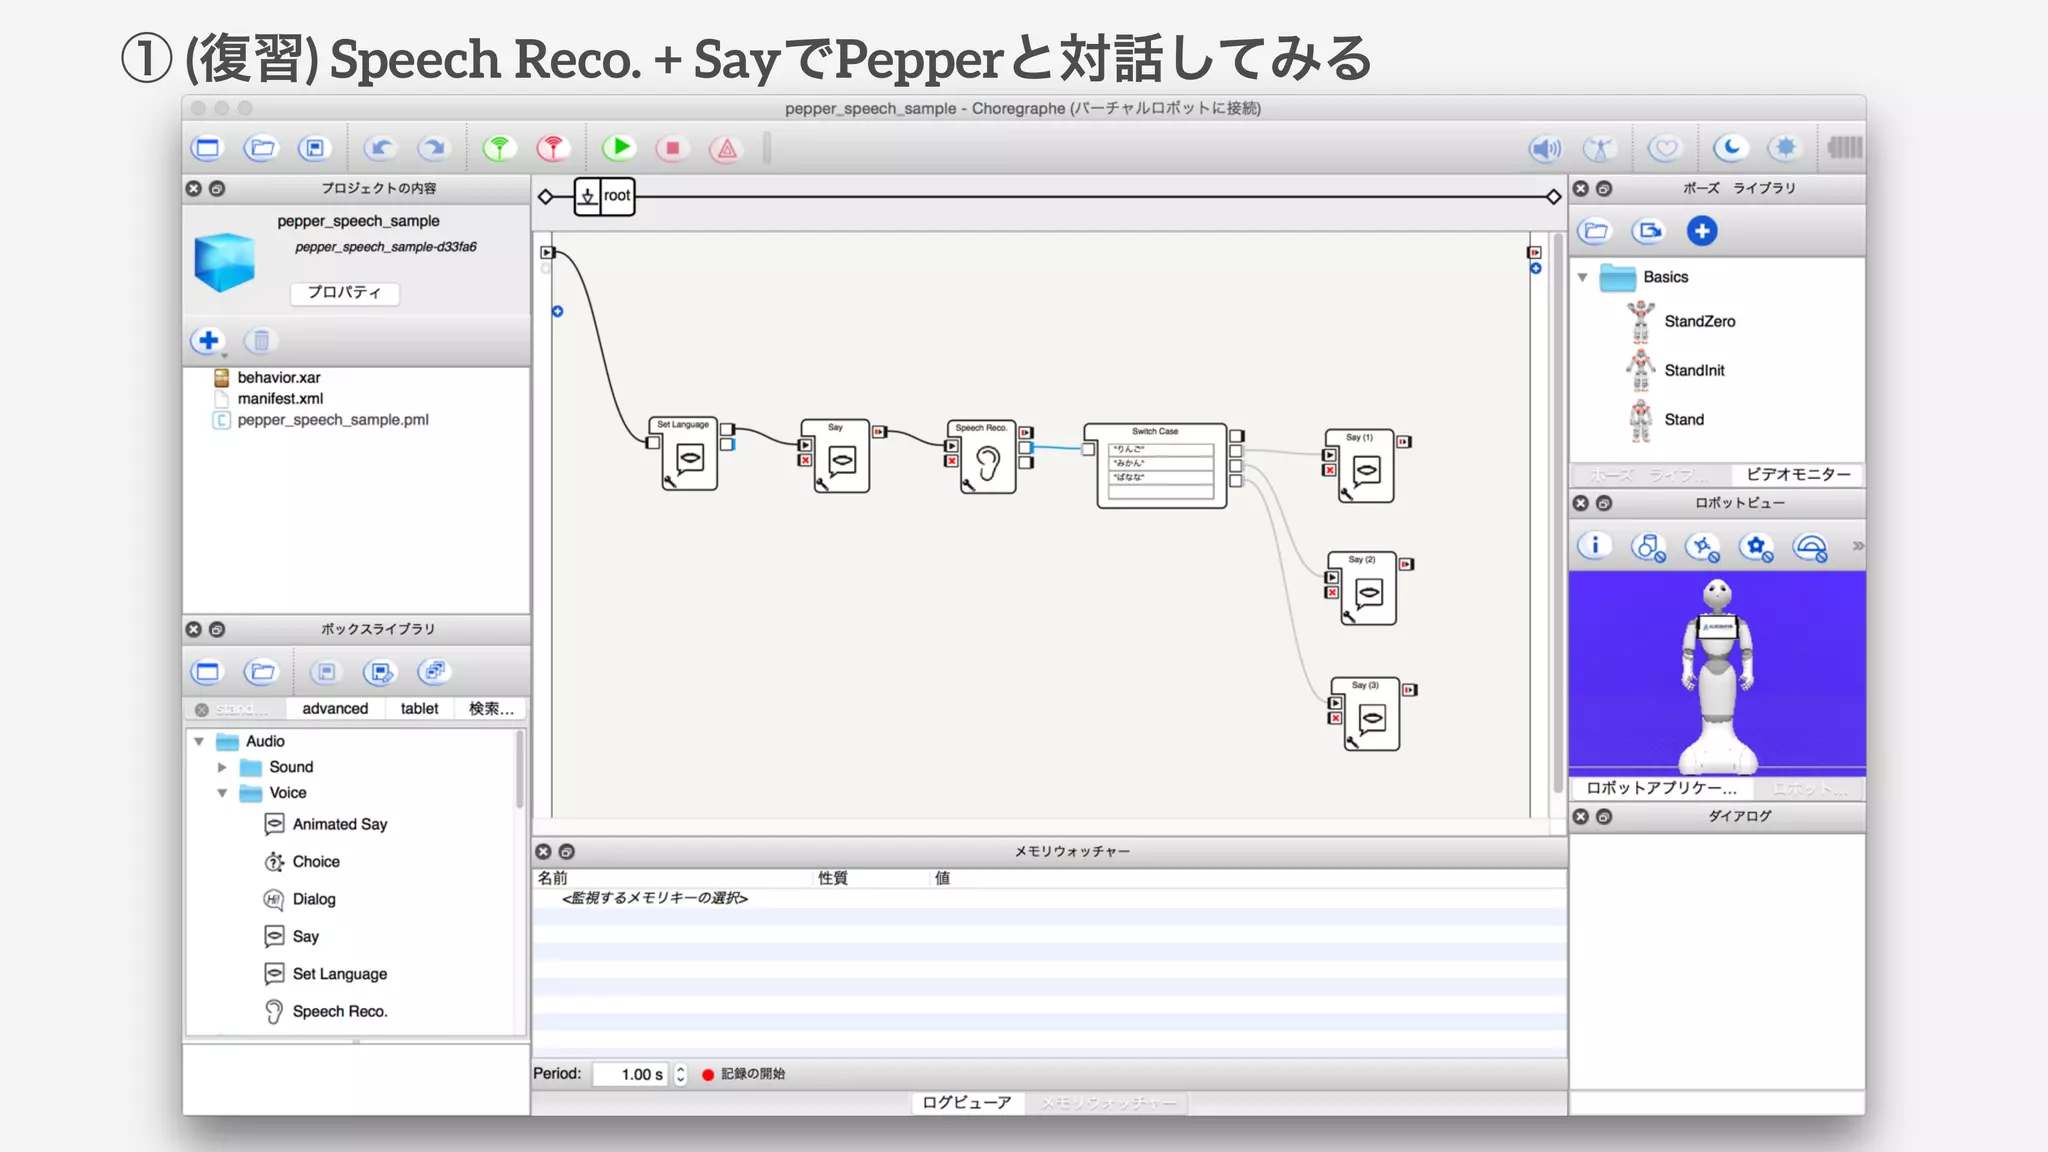
Task: Play the behavior with the green button
Action: click(619, 148)
